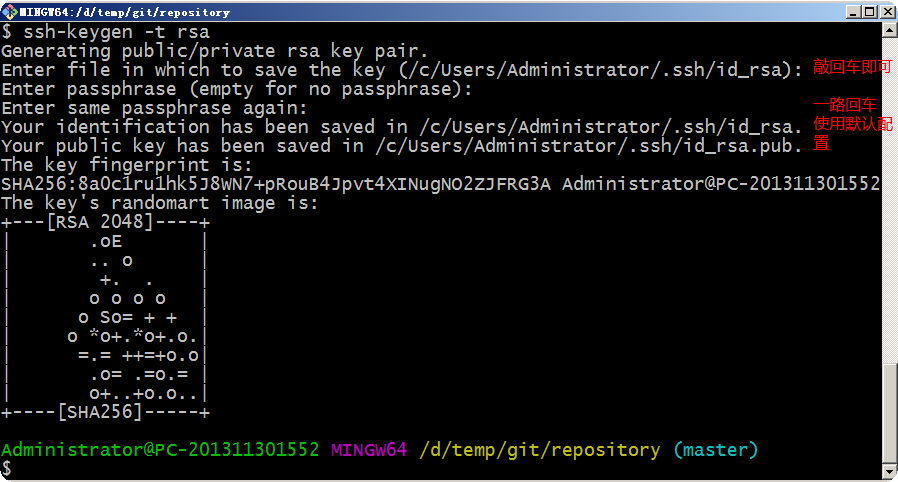Screen dimensions: 898x482
Task: Click the green Administrator@PC-201311301552 prompt text
Action: tap(160, 450)
